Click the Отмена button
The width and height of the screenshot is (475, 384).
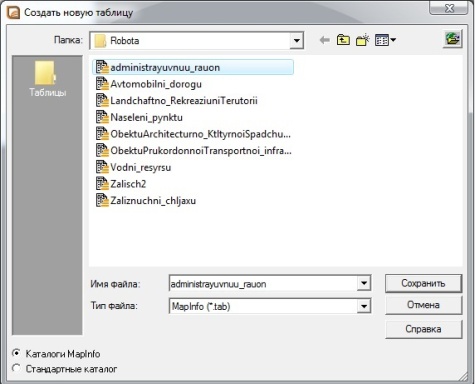pos(423,305)
